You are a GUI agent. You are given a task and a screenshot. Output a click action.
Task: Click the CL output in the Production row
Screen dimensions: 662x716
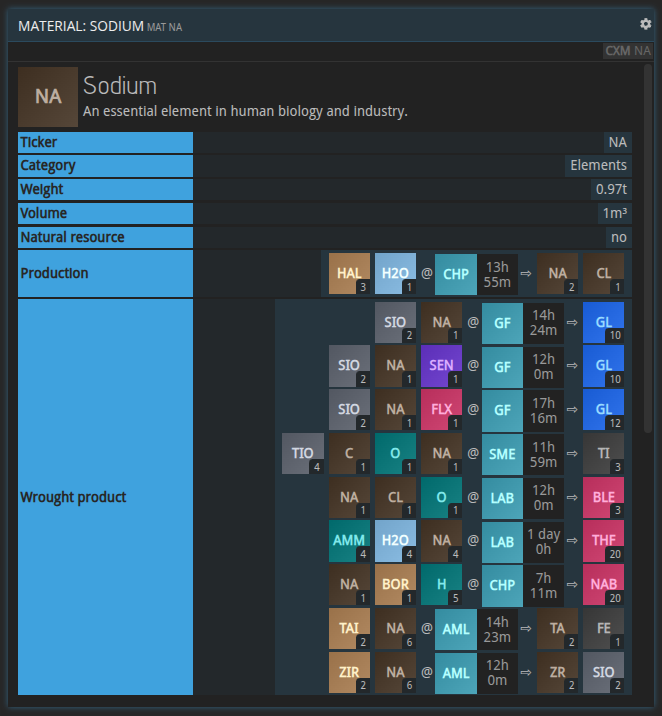[x=604, y=274]
